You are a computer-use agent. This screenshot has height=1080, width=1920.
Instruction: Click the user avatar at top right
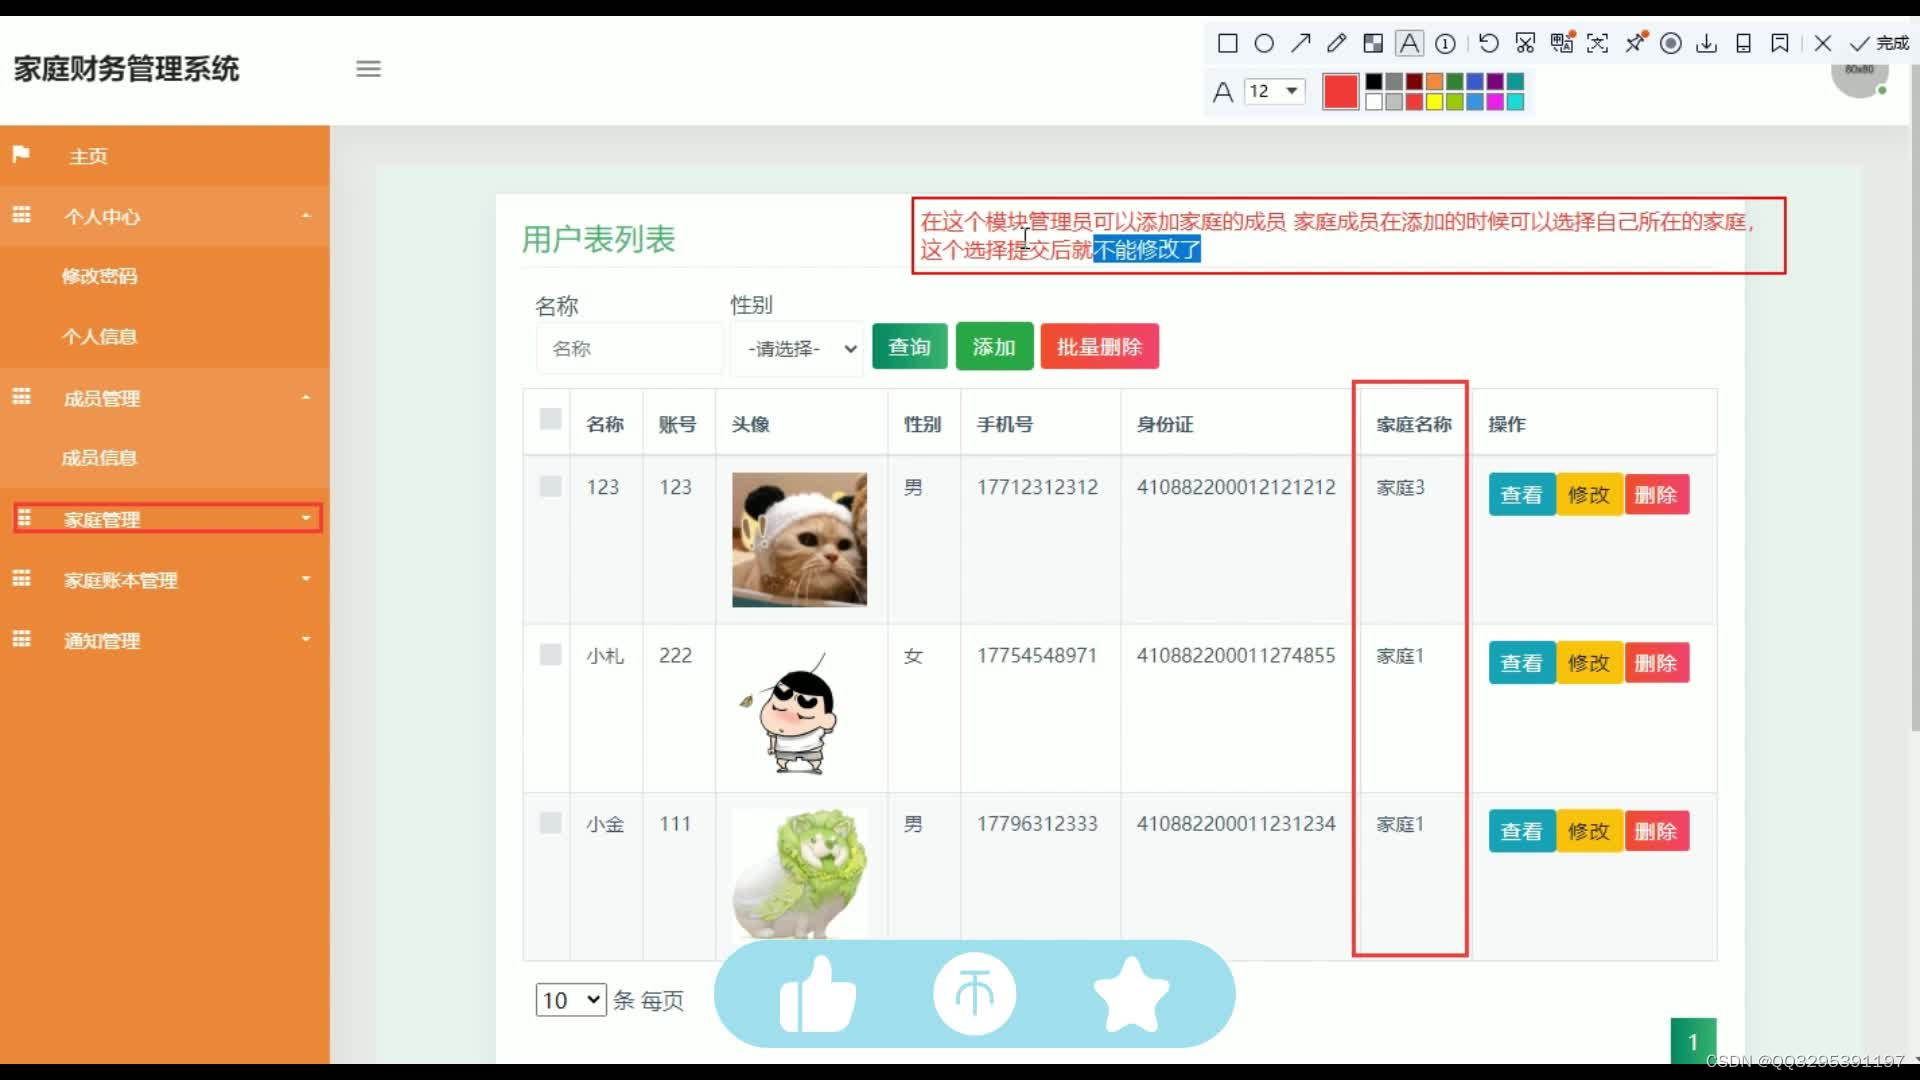tap(1860, 74)
